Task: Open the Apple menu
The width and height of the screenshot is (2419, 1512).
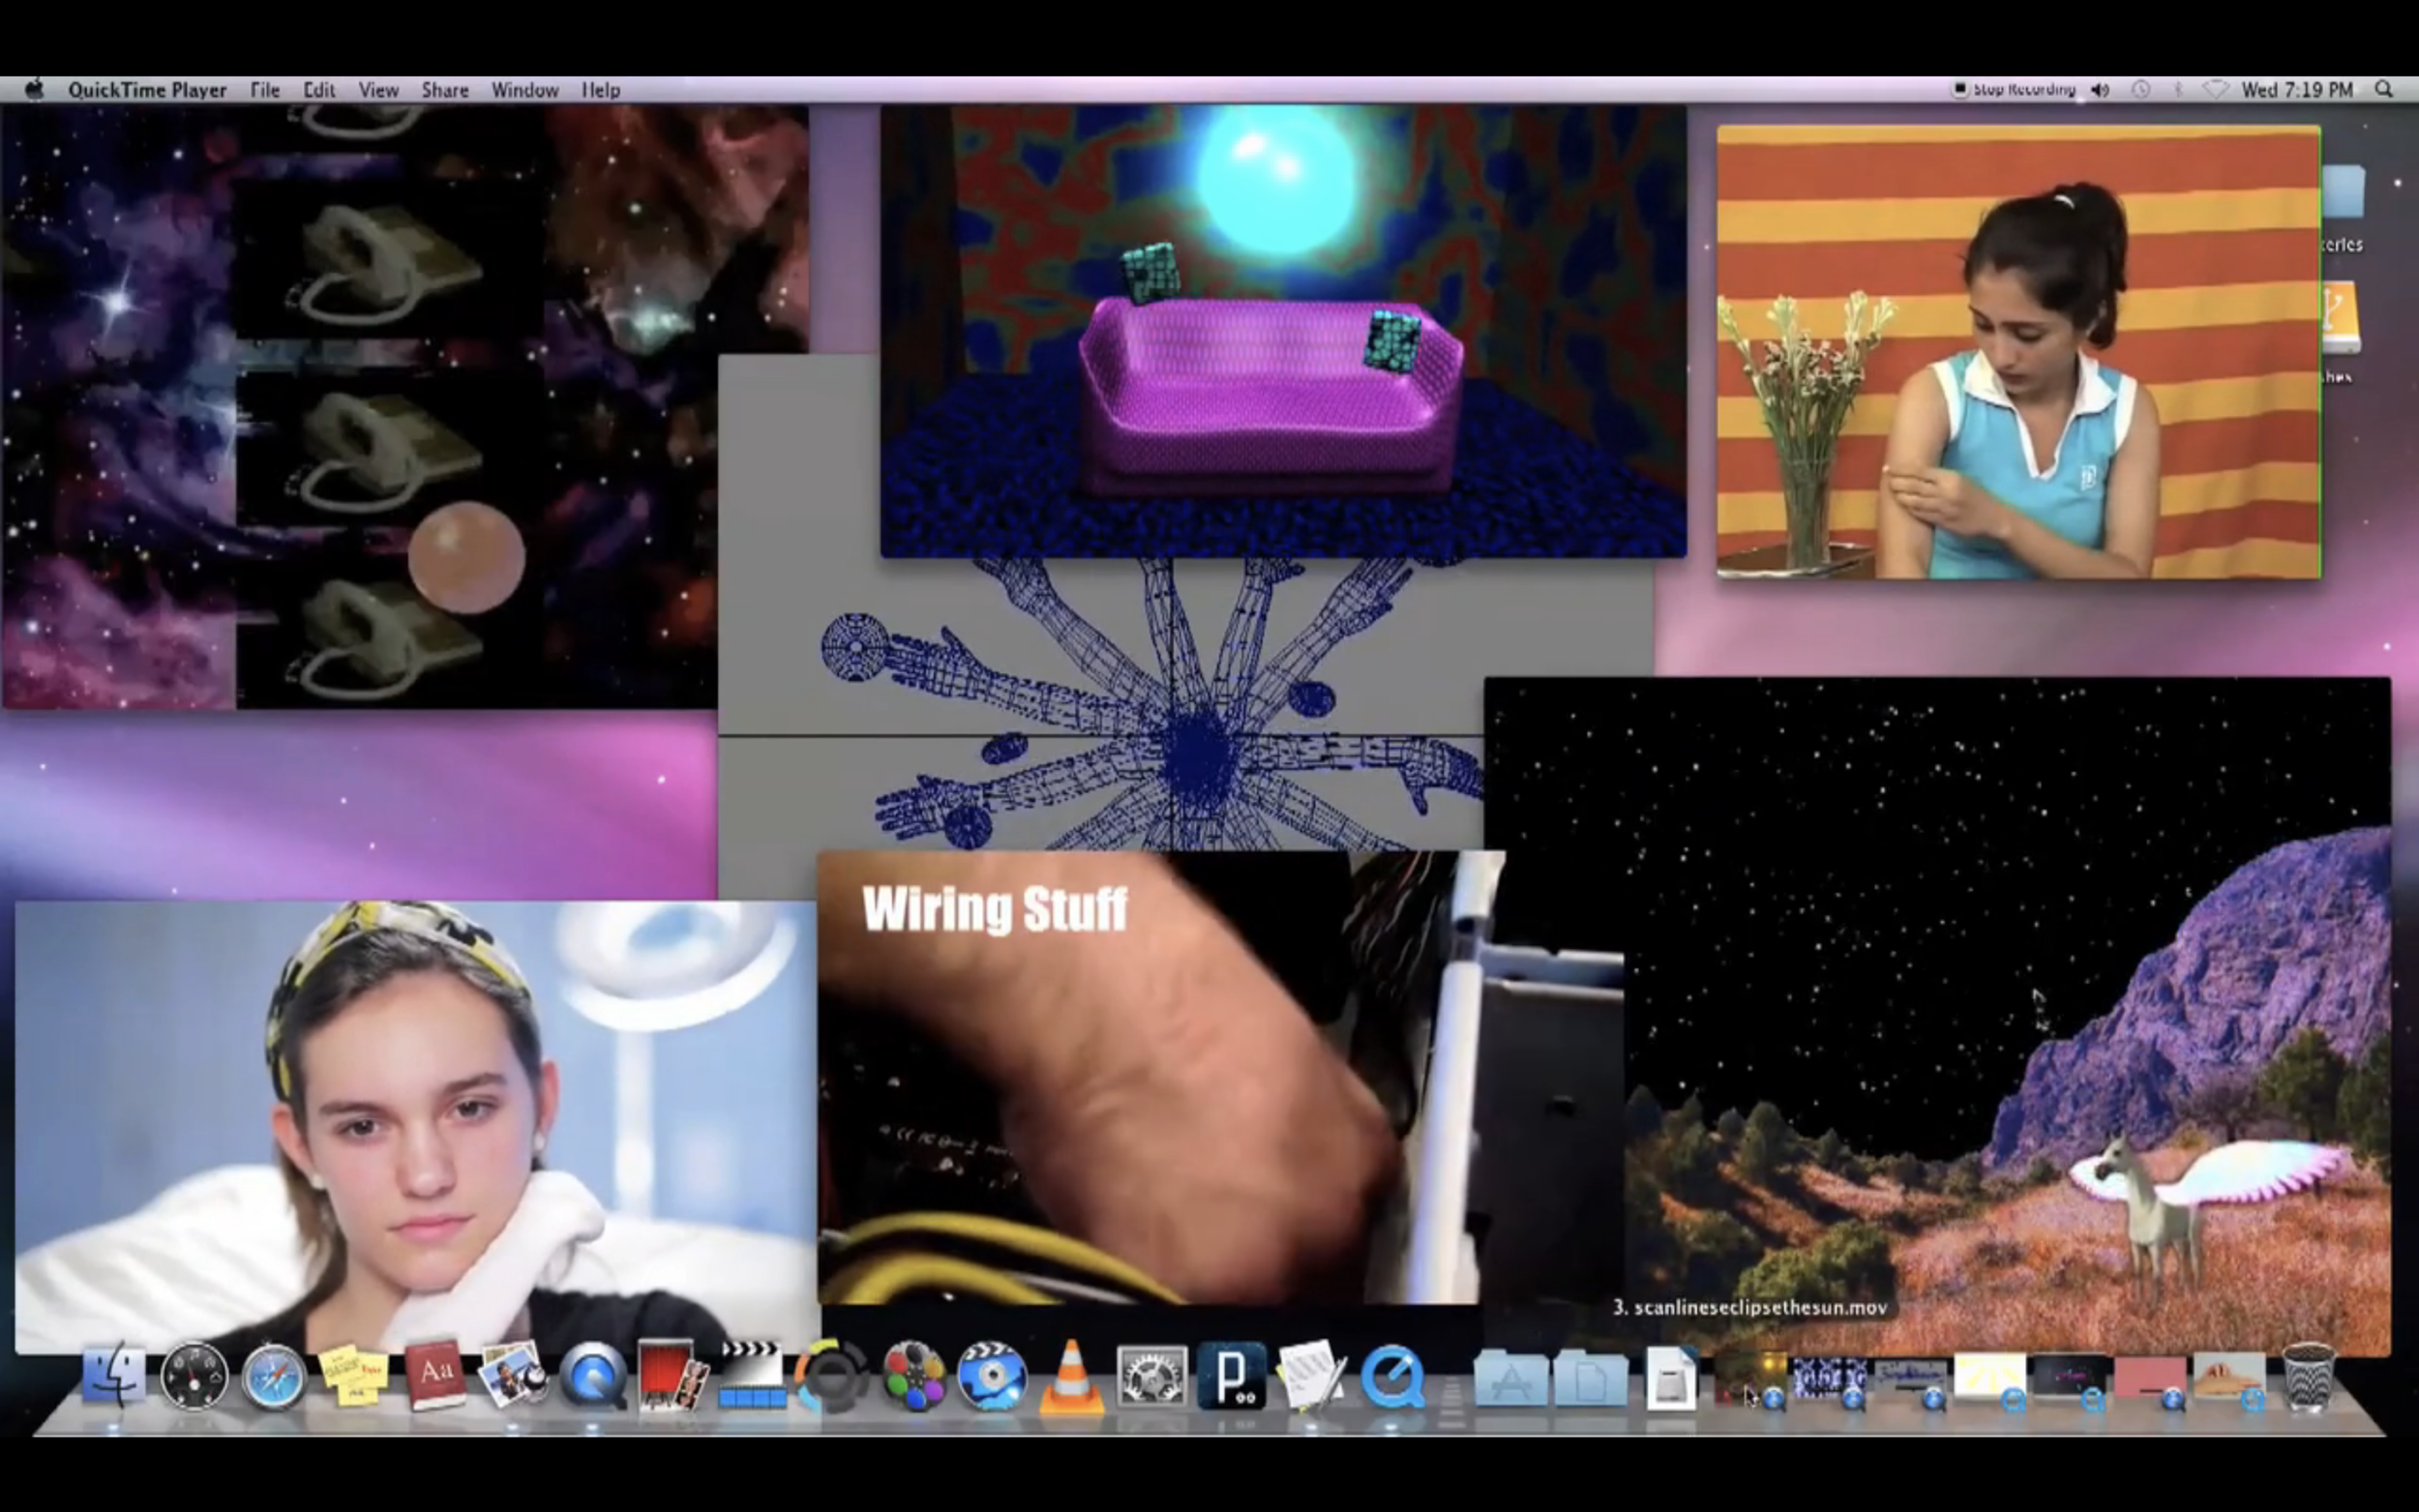Action: (x=34, y=90)
